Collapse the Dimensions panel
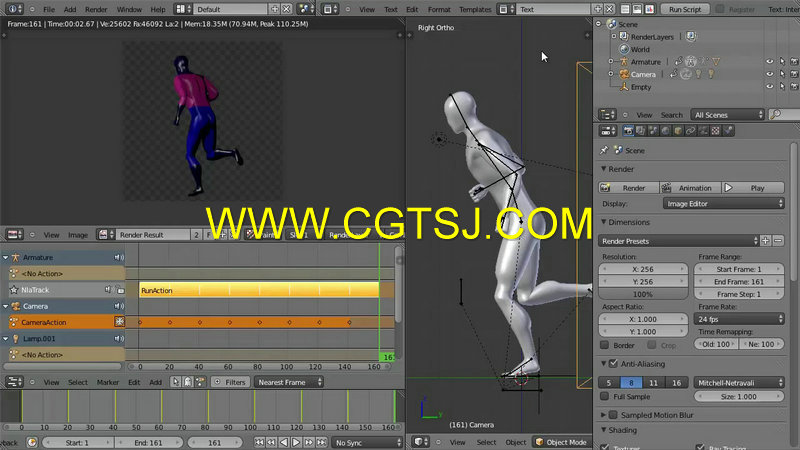Screen dimensions: 800x450 point(604,222)
